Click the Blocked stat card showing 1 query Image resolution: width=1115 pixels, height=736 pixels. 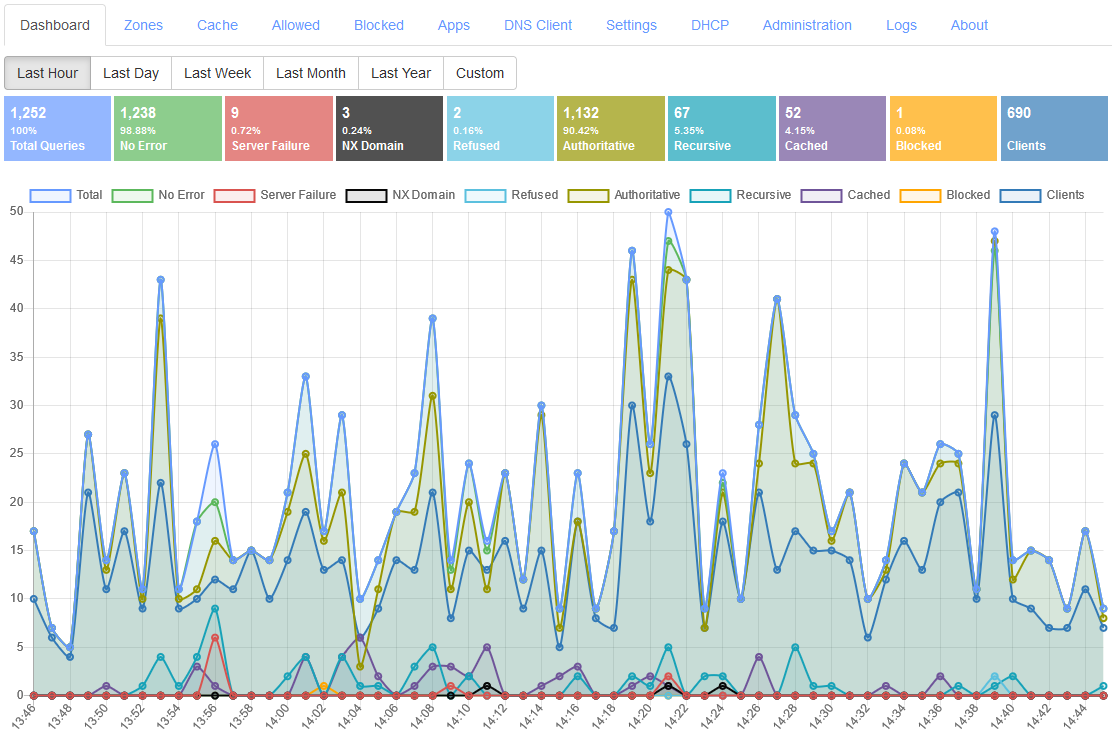click(943, 128)
